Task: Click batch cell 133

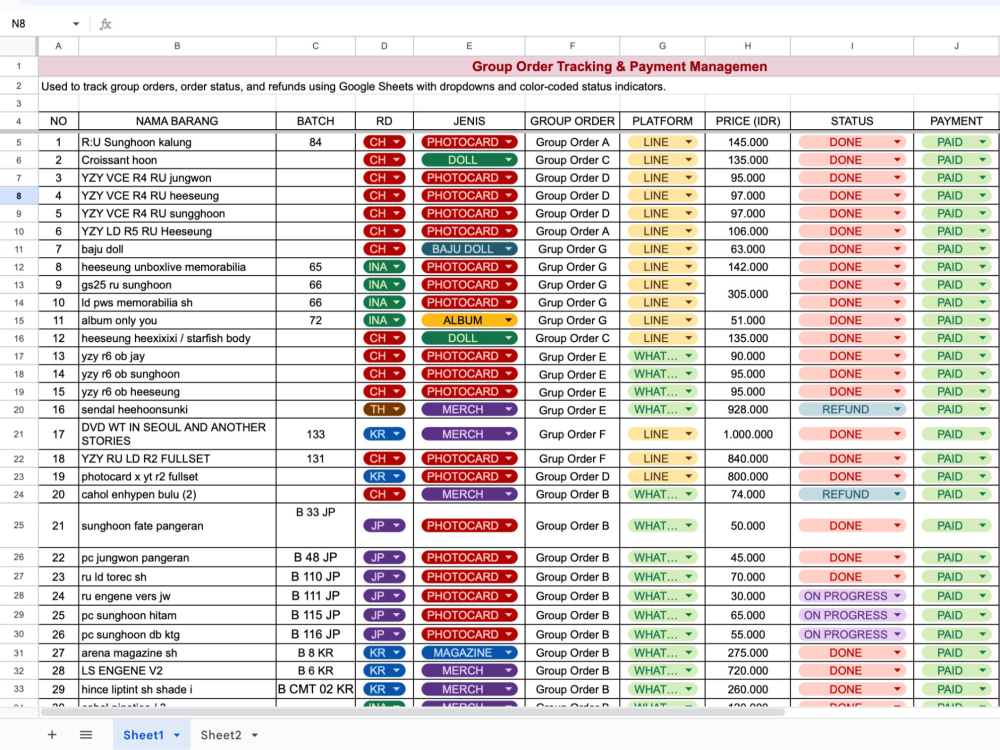Action: click(315, 434)
